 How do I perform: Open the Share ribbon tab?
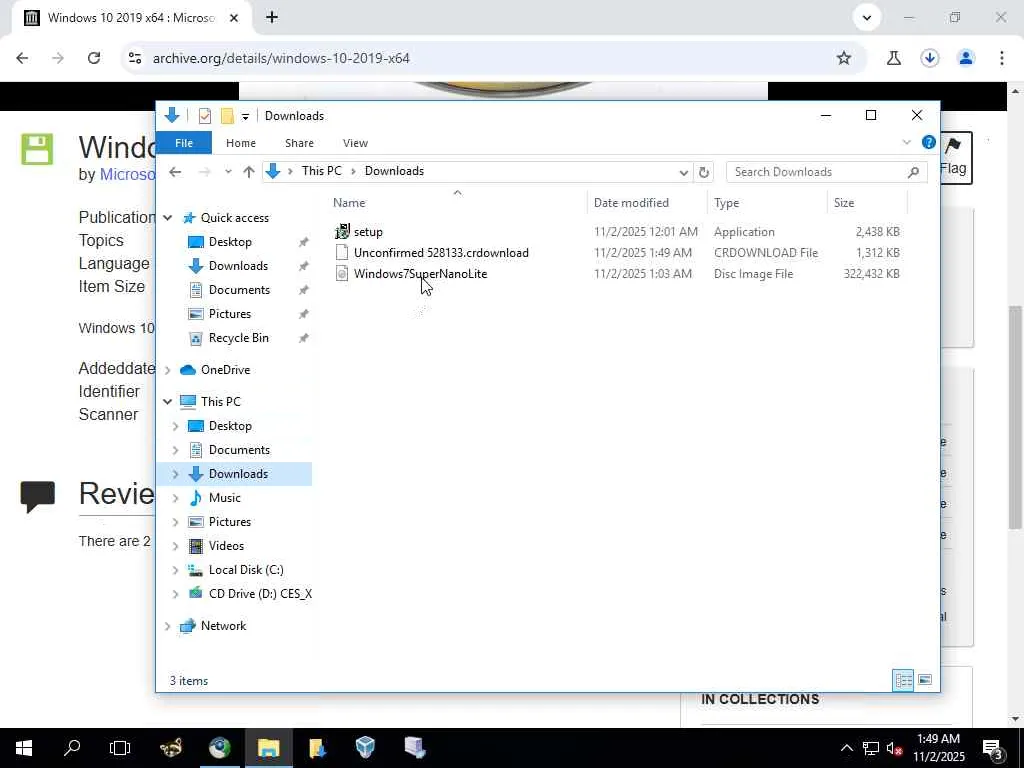[x=299, y=142]
